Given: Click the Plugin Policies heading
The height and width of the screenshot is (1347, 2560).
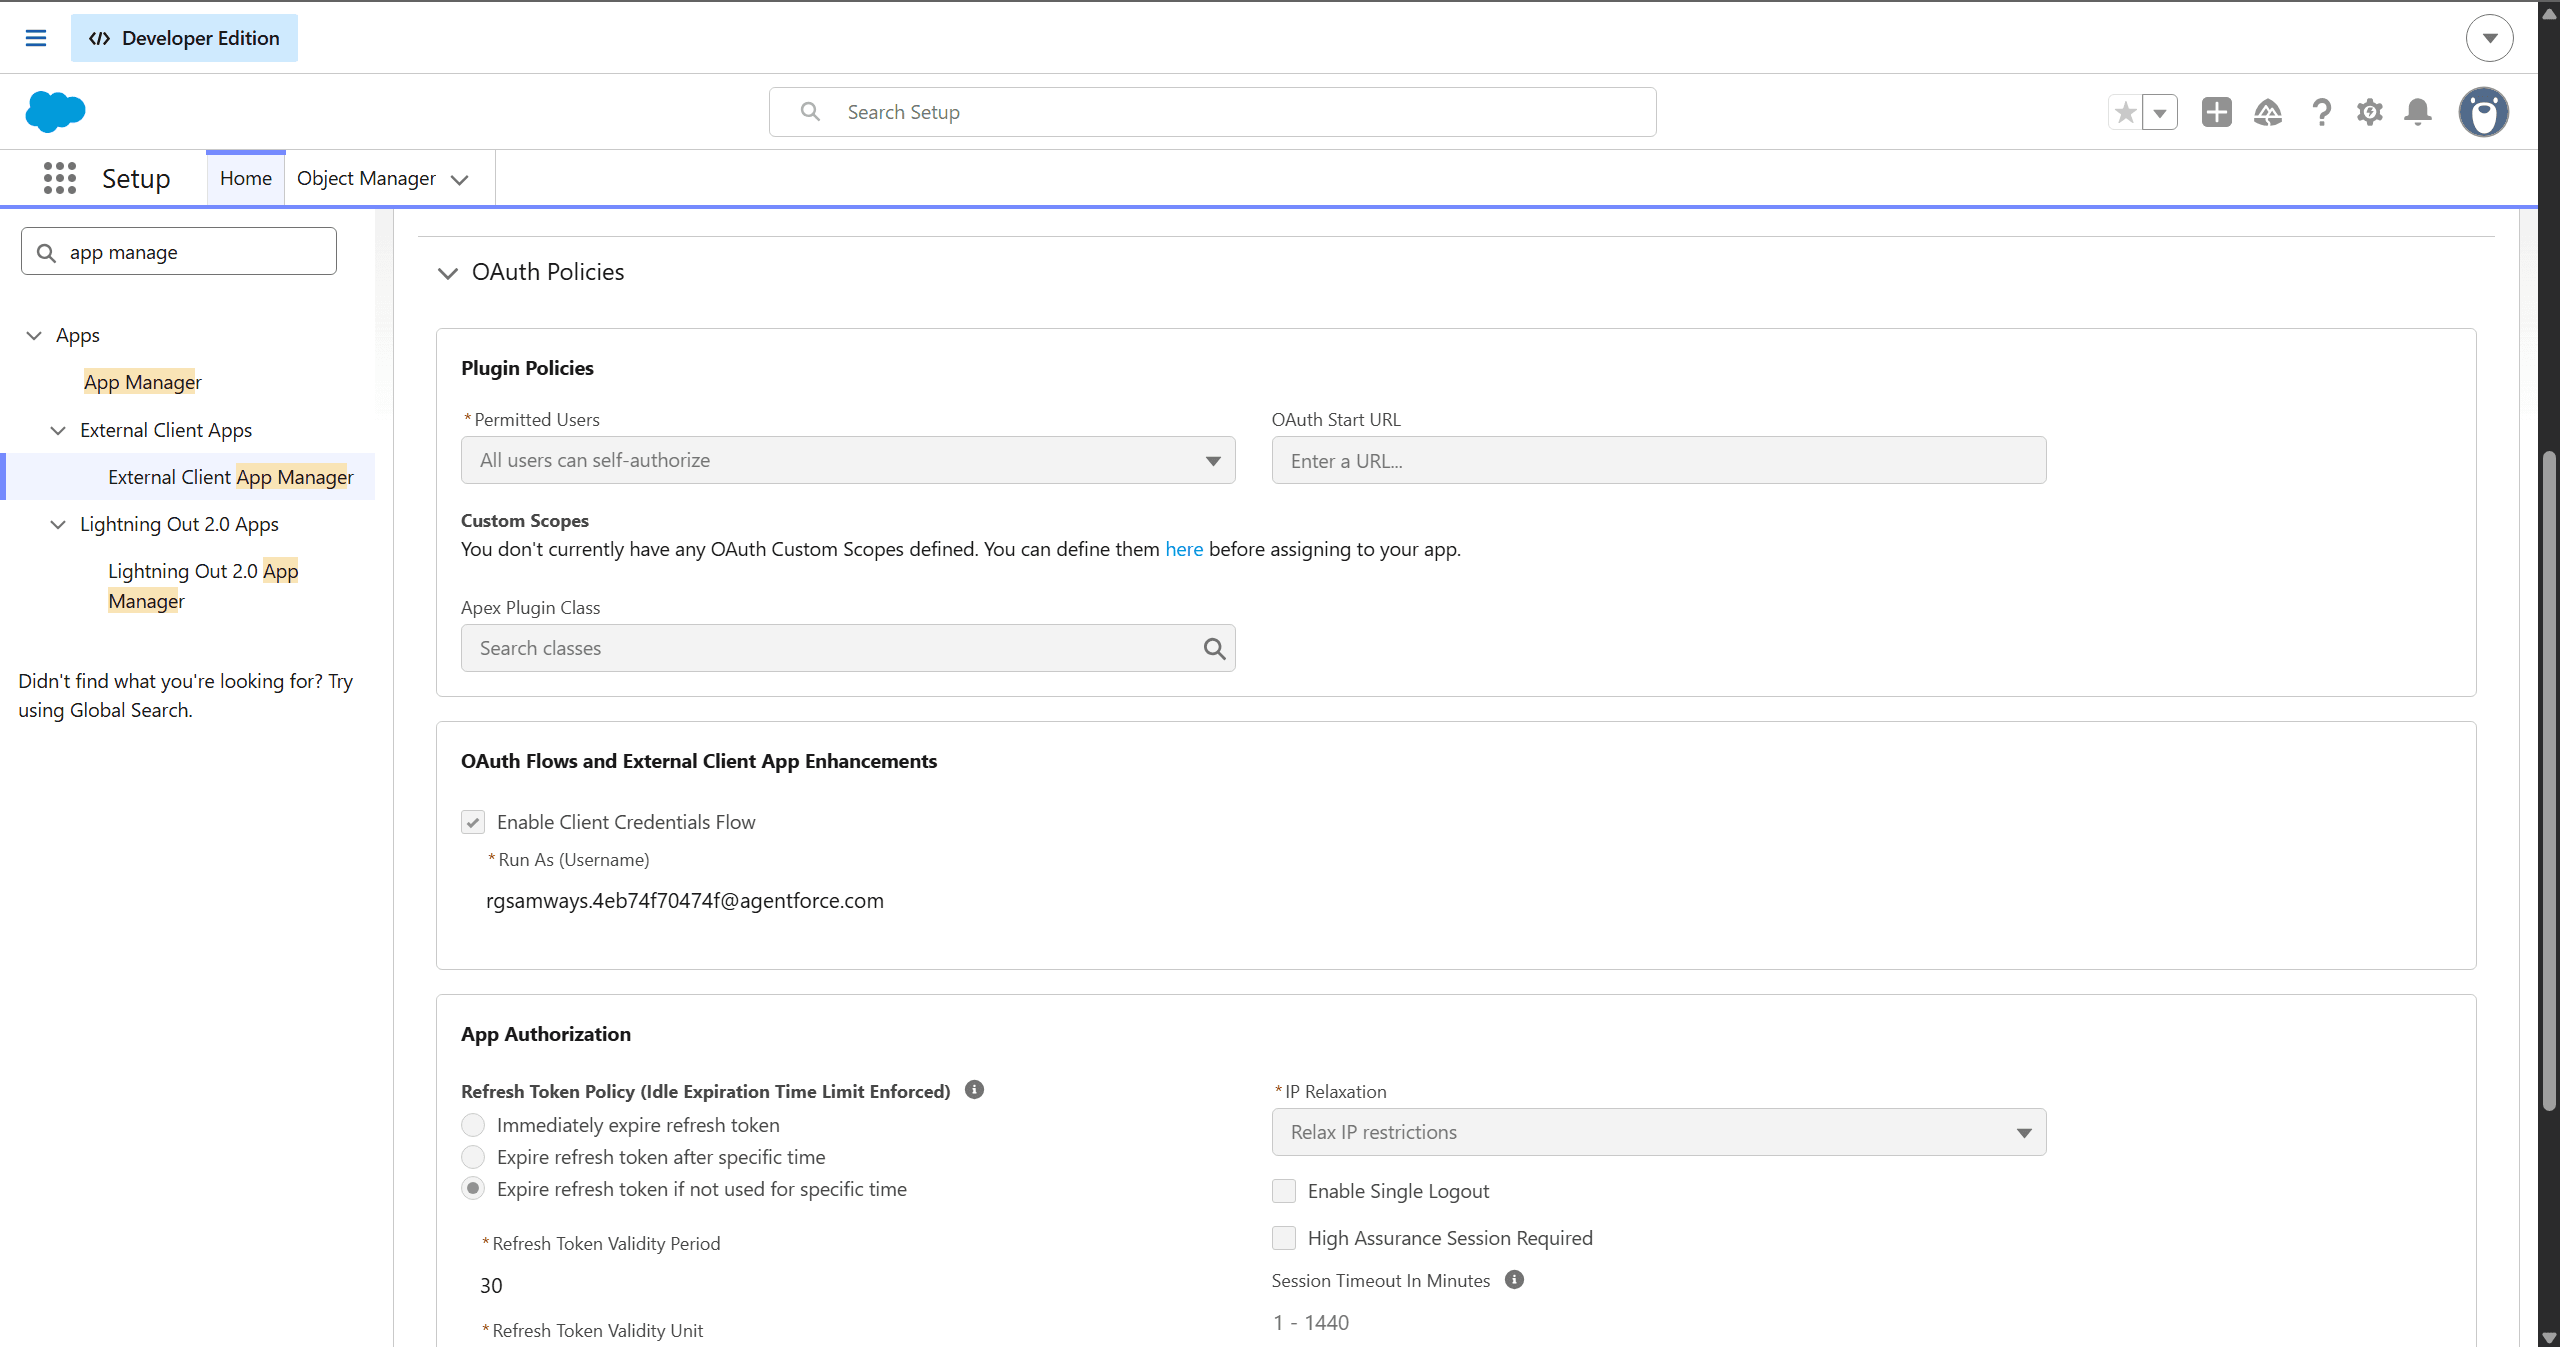Looking at the screenshot, I should 527,368.
